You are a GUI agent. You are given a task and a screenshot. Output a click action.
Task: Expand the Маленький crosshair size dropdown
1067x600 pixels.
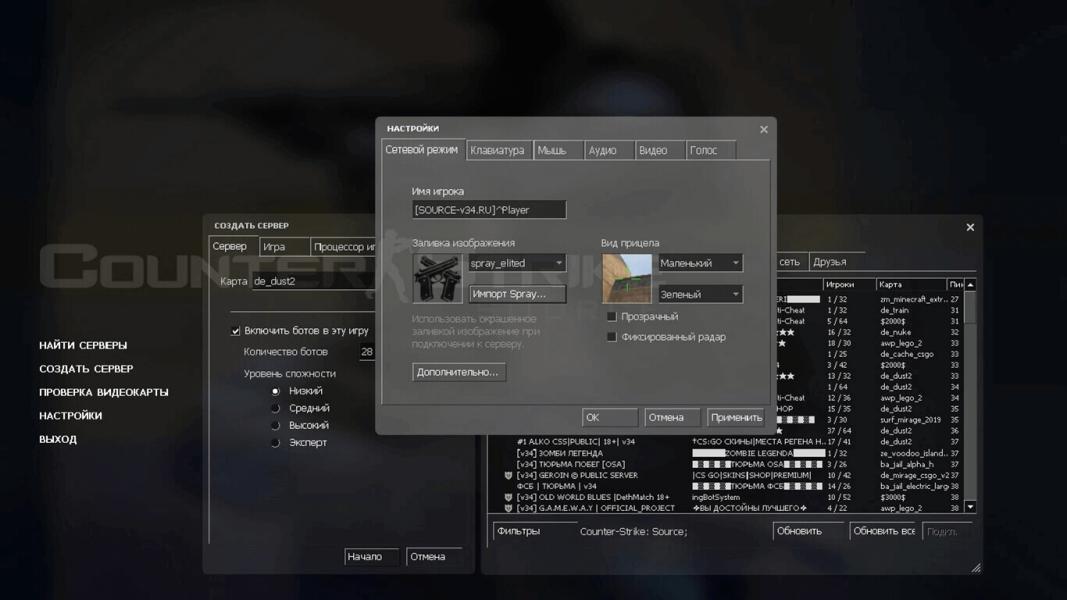click(x=700, y=263)
